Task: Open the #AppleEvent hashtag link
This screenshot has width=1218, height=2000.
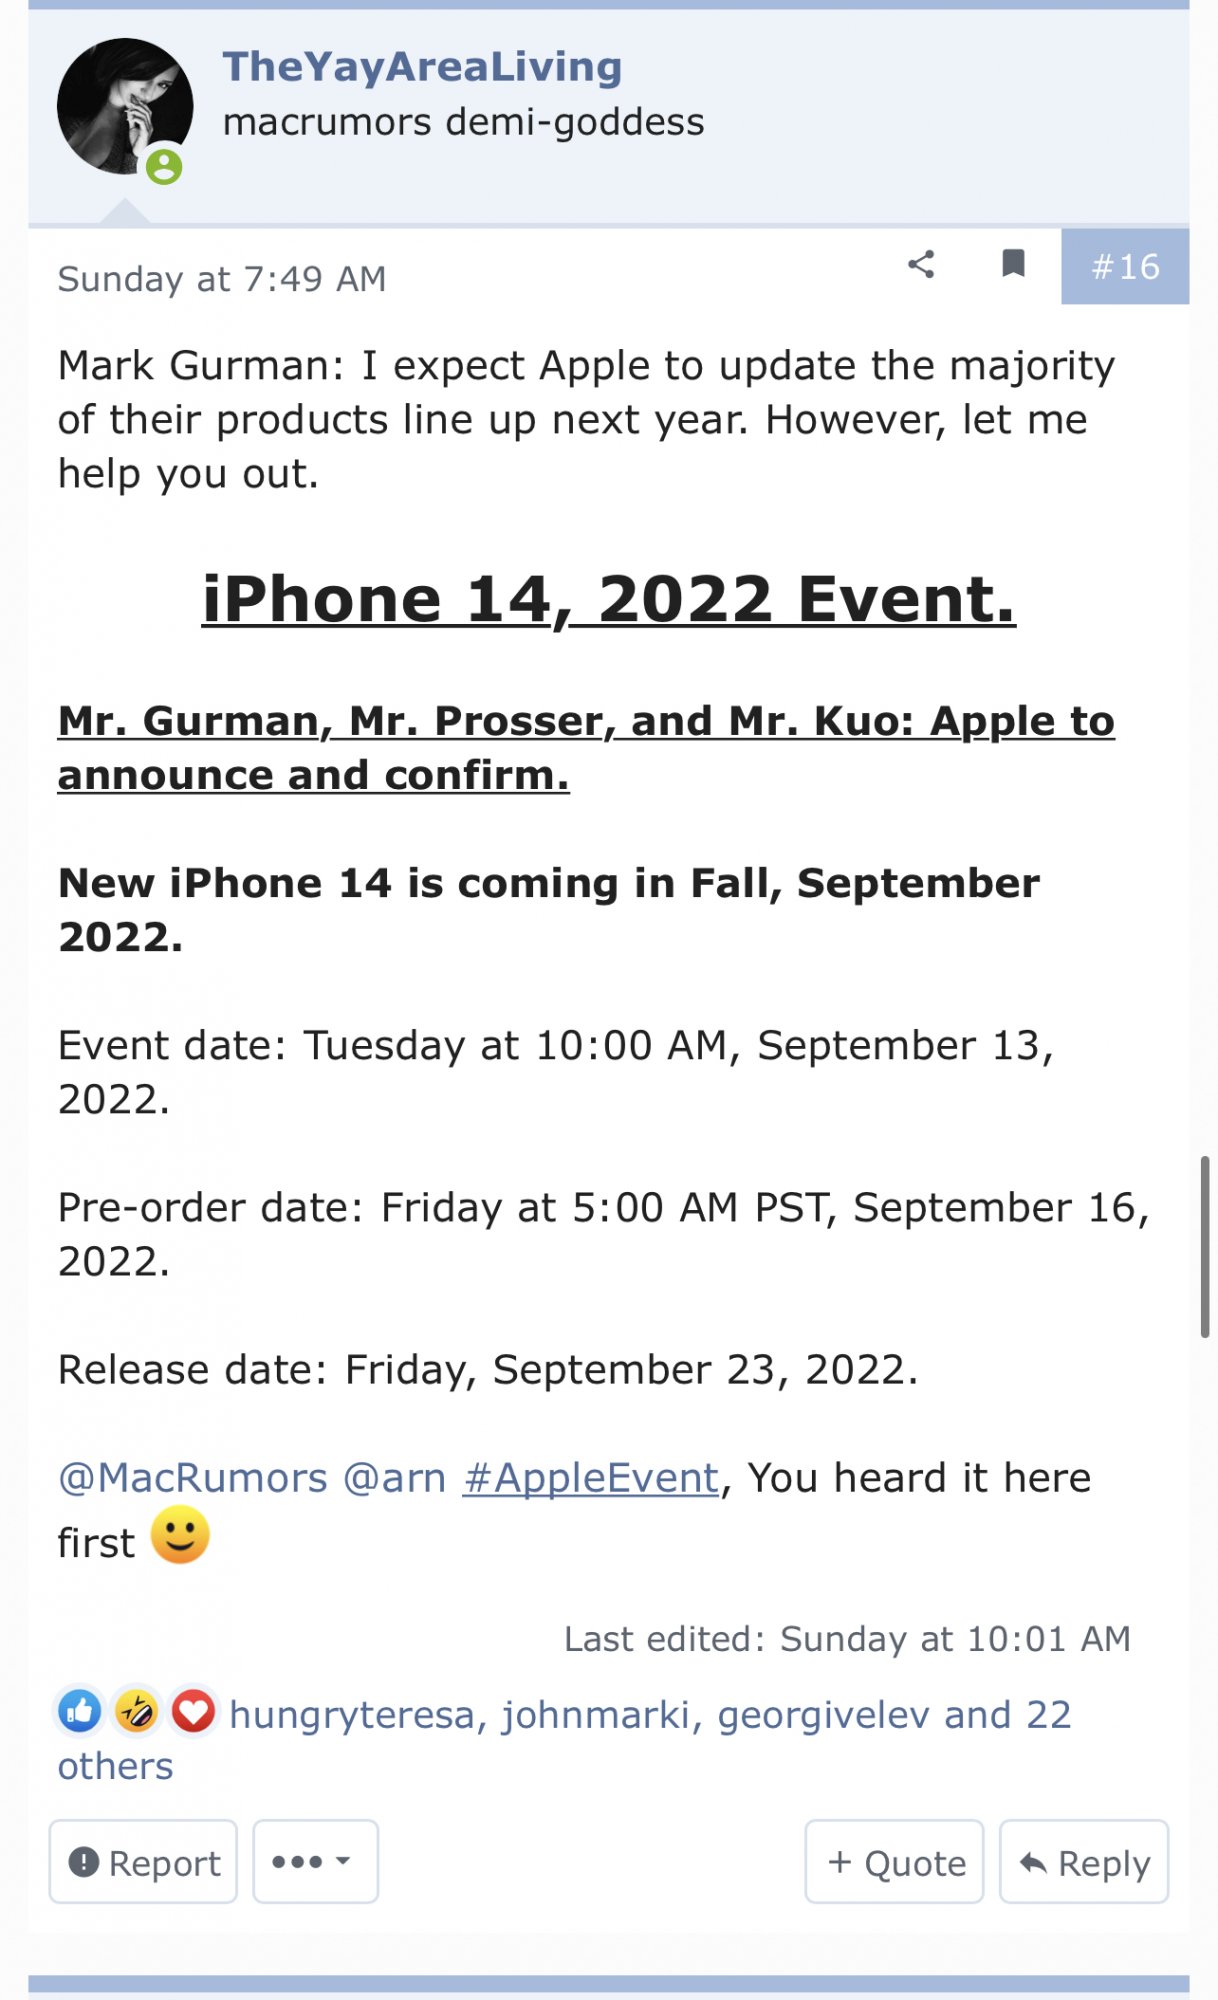Action: tap(591, 1478)
